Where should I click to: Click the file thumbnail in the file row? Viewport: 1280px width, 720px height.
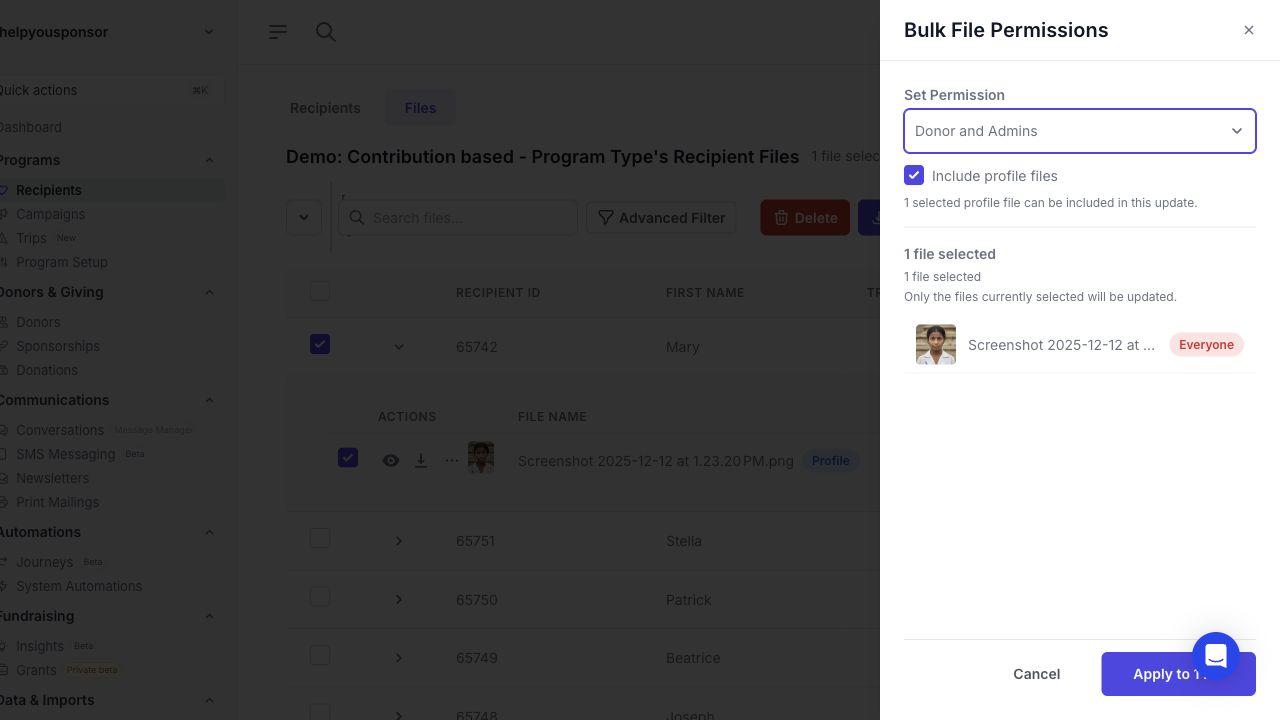[x=481, y=458]
